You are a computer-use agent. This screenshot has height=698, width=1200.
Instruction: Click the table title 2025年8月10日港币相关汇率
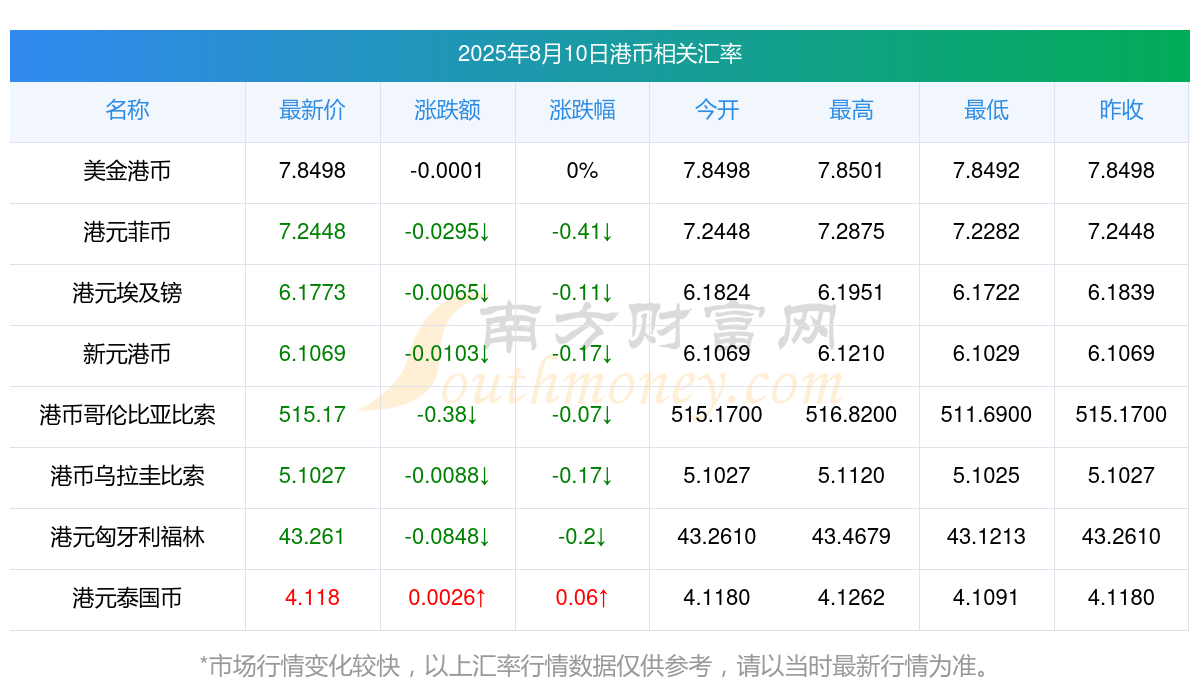pyautogui.click(x=600, y=54)
